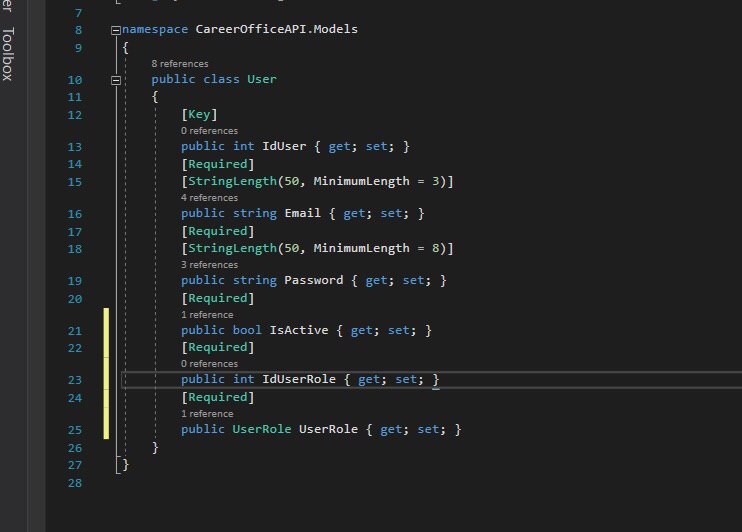Click the bool keyword on line 21
Screen dimensions: 742x532
point(247,330)
